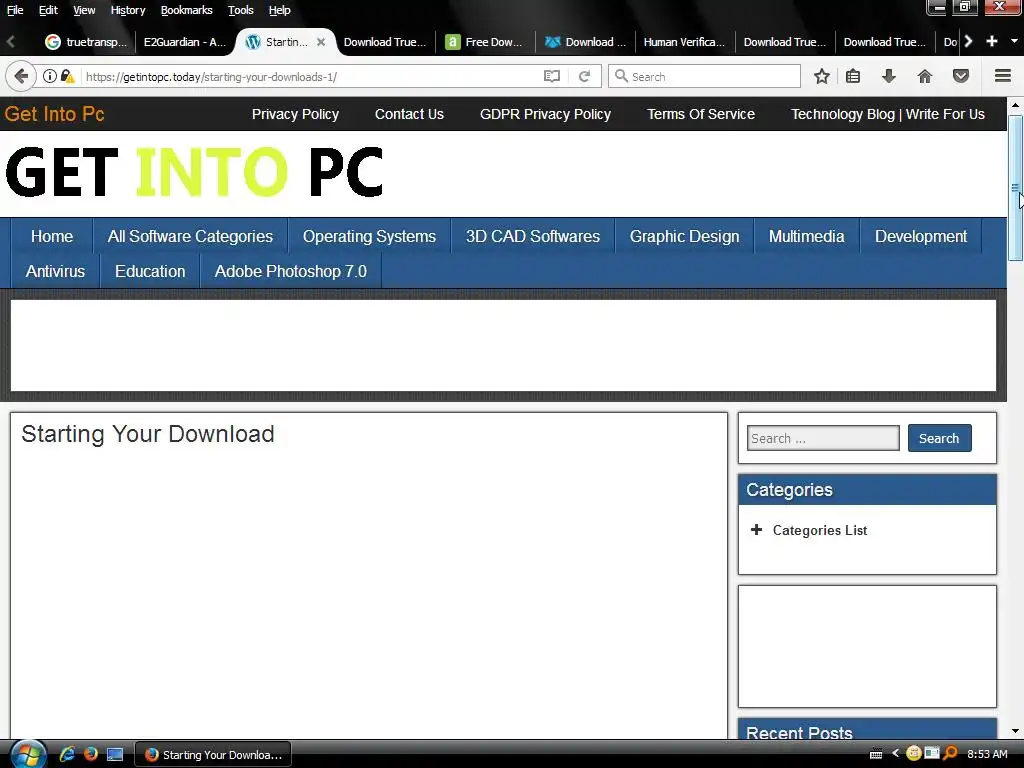Open a new tab with plus icon

pyautogui.click(x=992, y=41)
